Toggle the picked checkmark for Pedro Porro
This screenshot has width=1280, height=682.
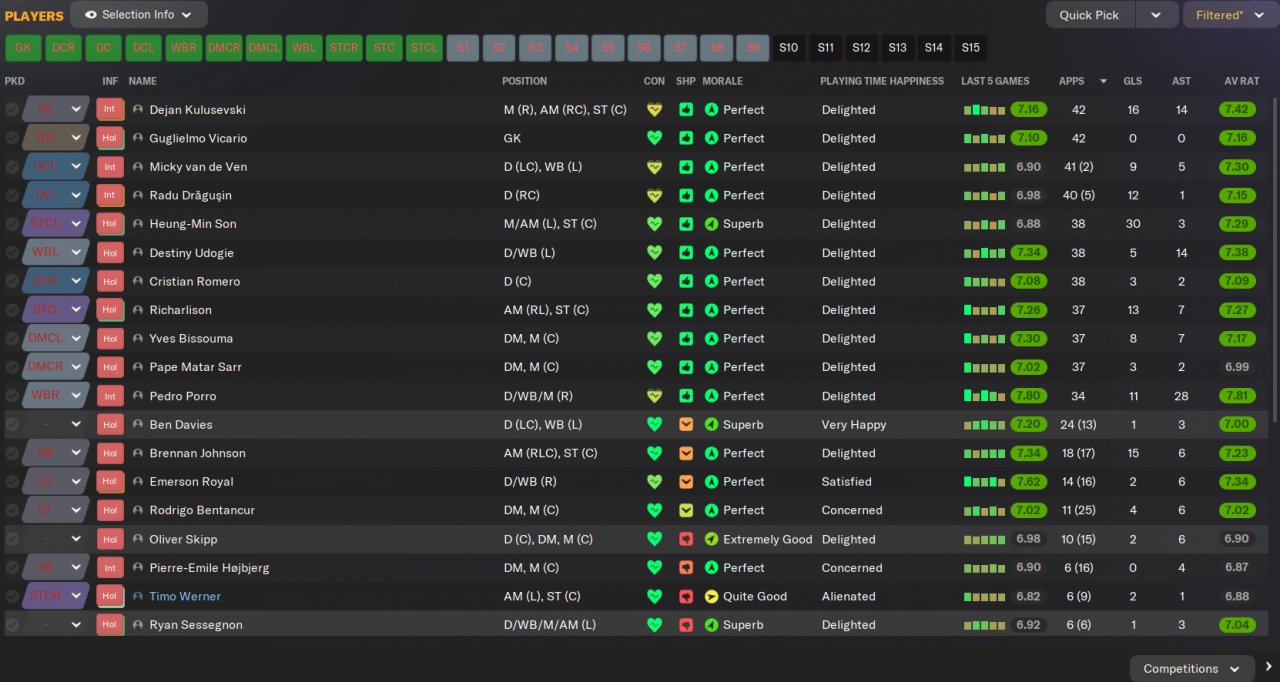pyautogui.click(x=12, y=396)
